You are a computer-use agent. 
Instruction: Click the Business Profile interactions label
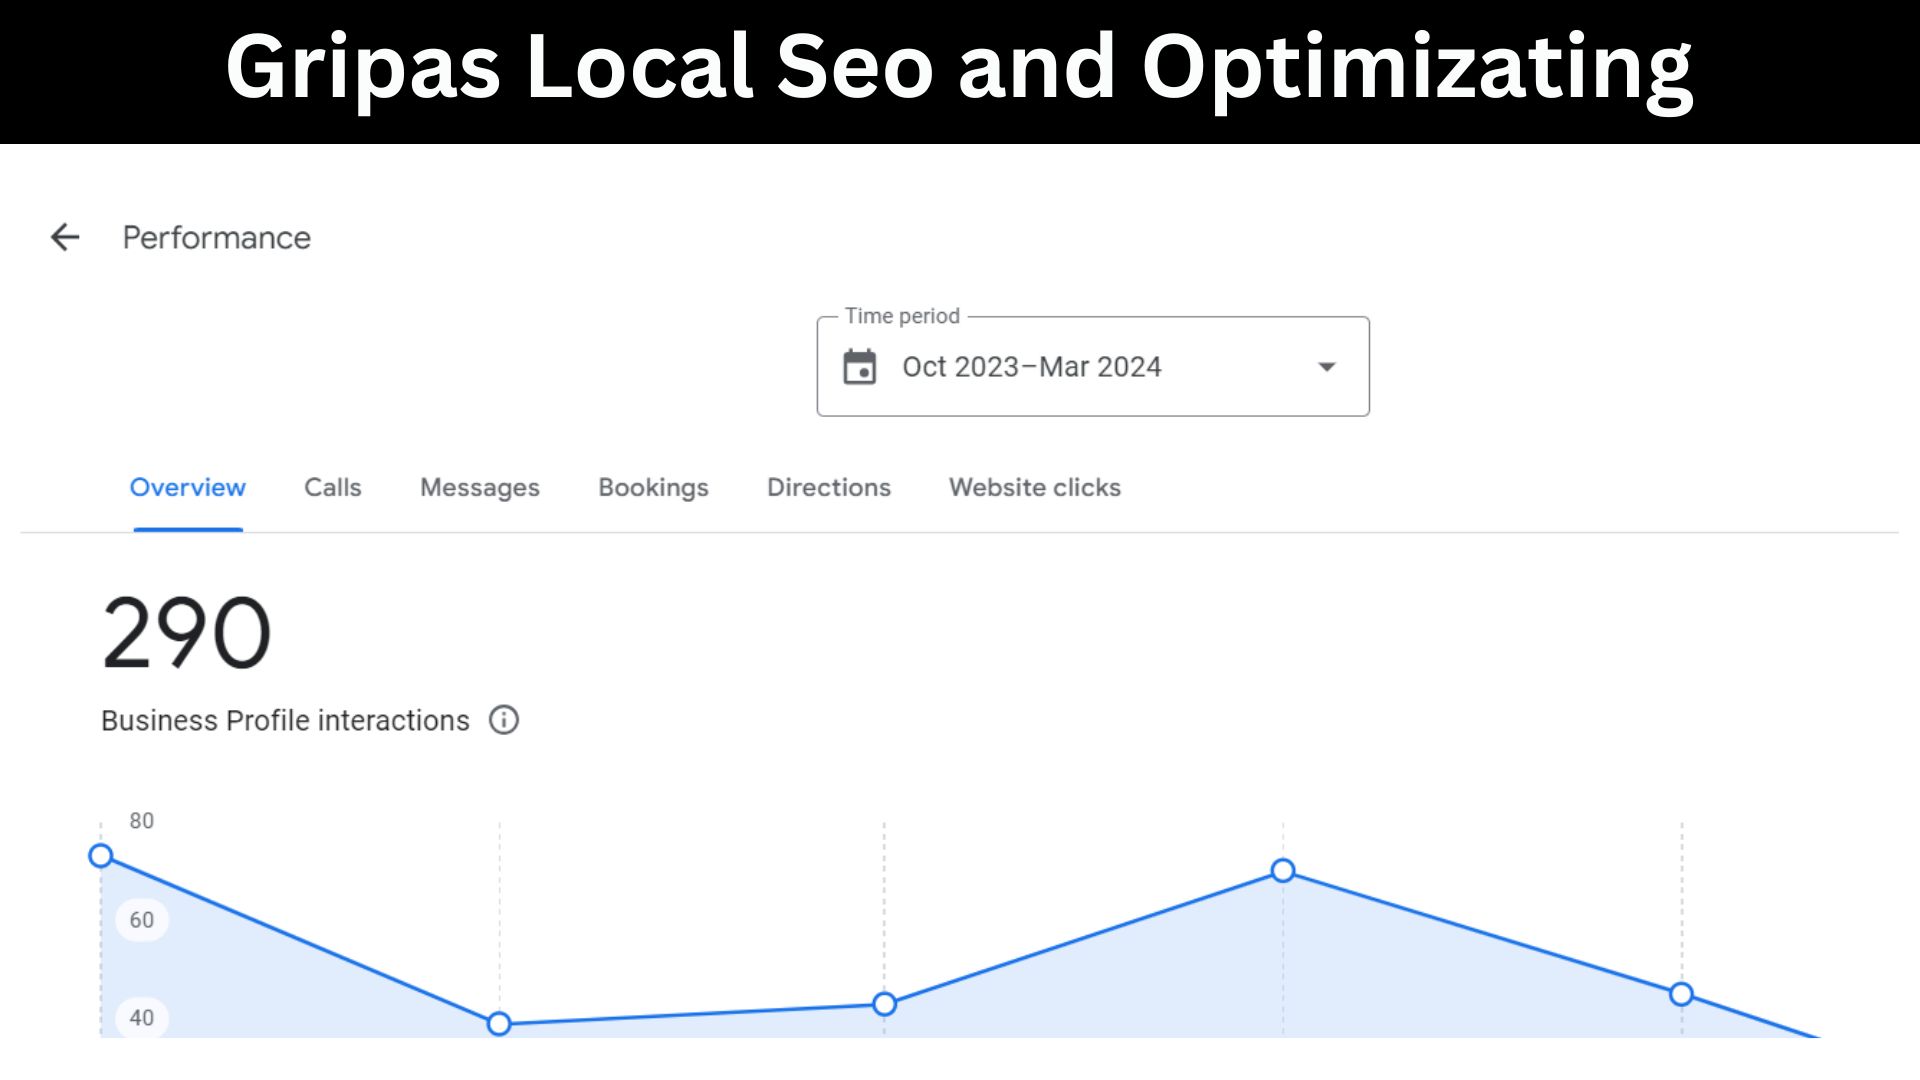pos(285,721)
